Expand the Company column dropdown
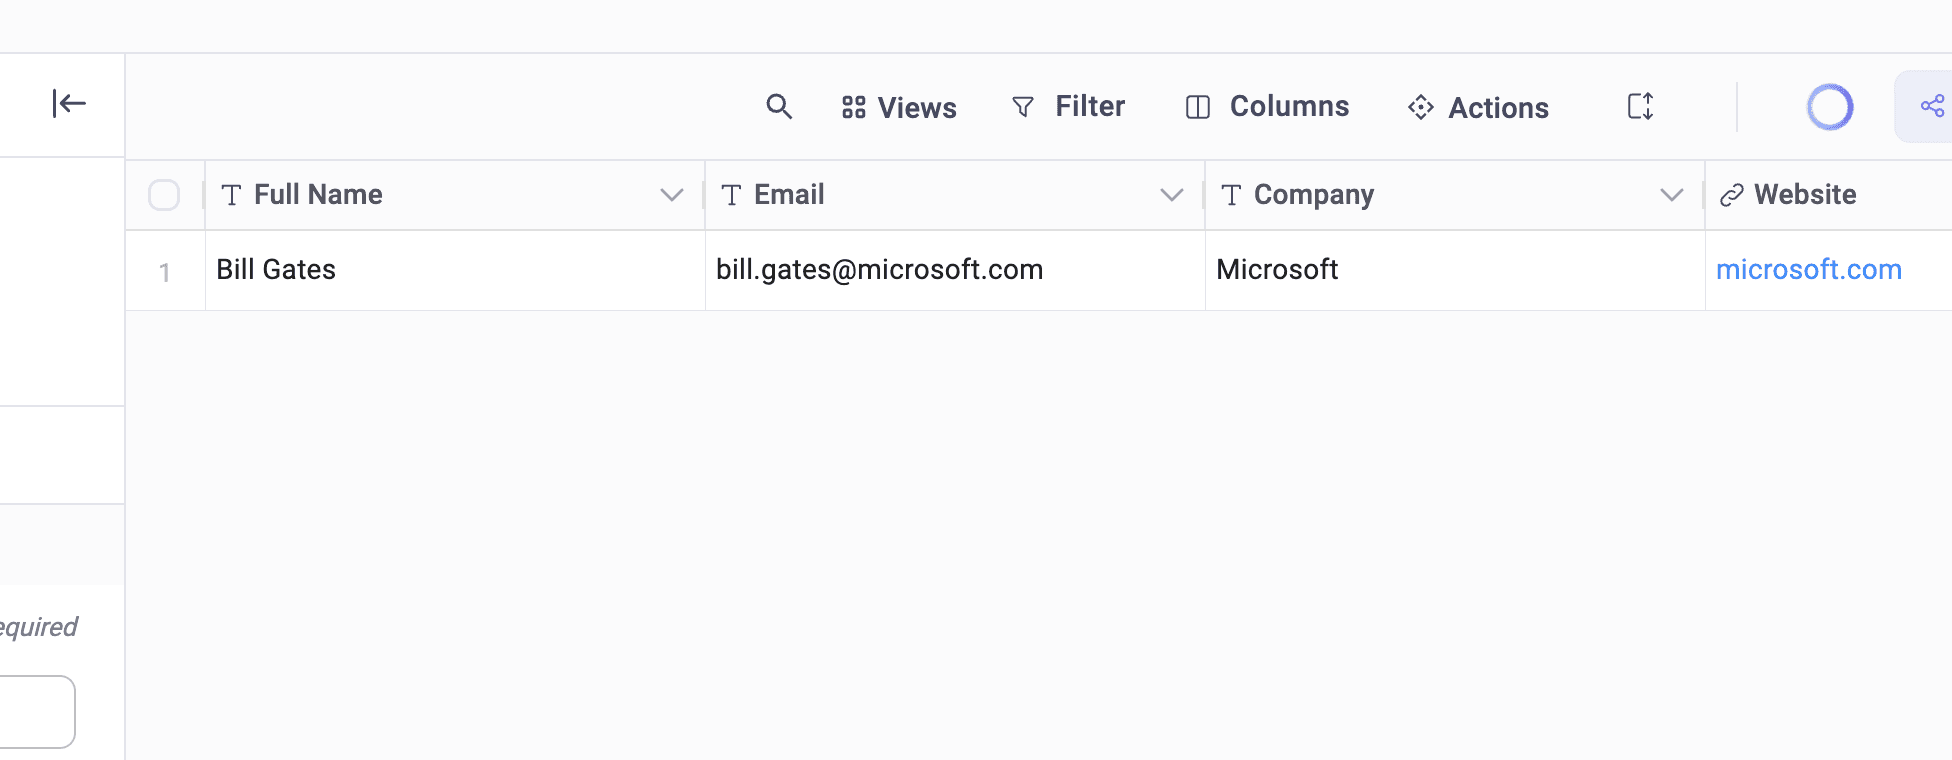 [x=1672, y=195]
